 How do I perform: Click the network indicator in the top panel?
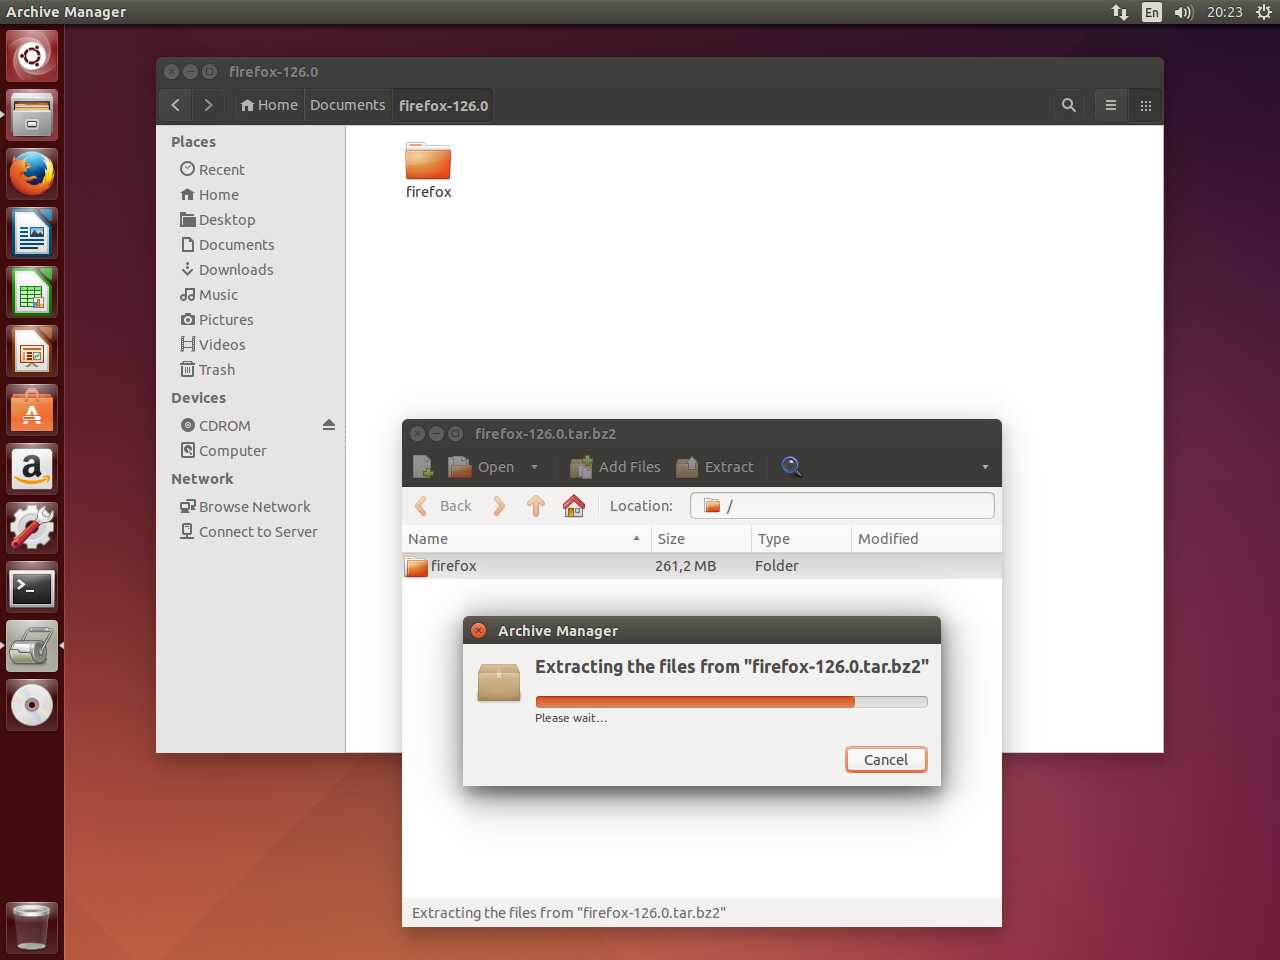pyautogui.click(x=1120, y=12)
